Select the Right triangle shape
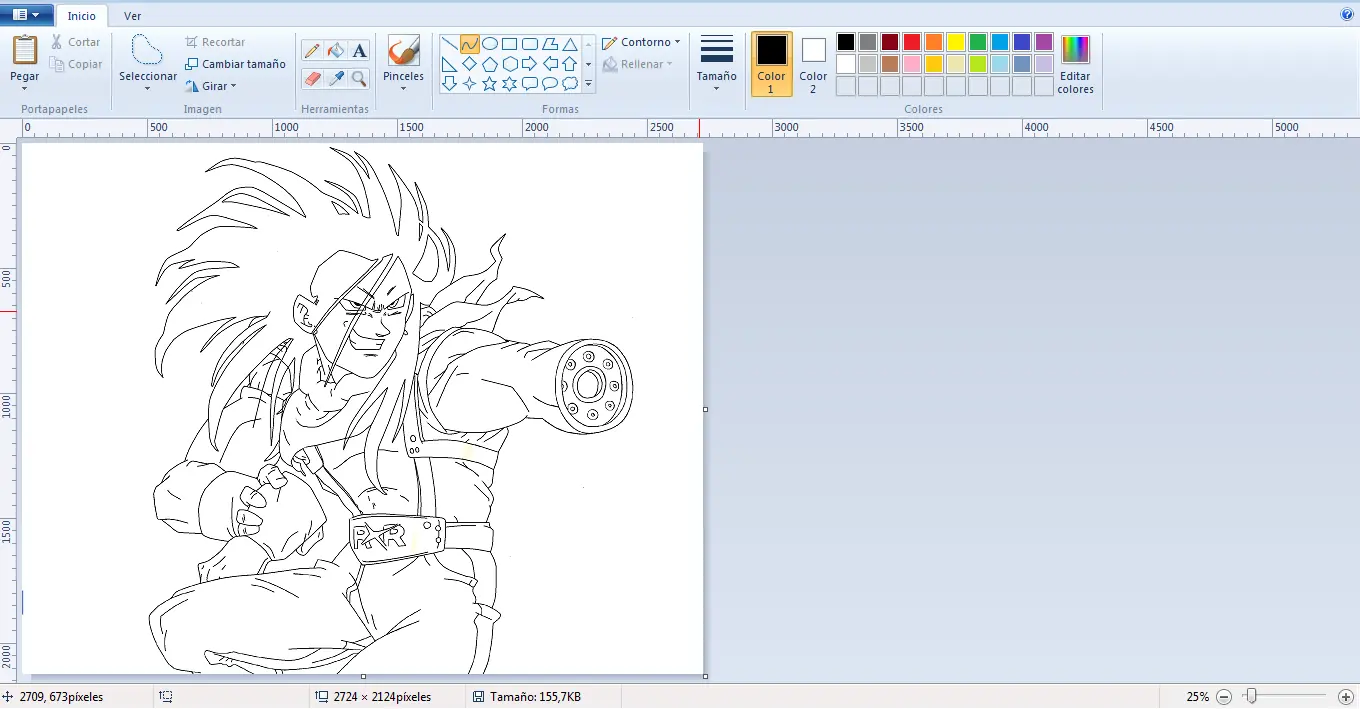The height and width of the screenshot is (709, 1360). [x=450, y=64]
